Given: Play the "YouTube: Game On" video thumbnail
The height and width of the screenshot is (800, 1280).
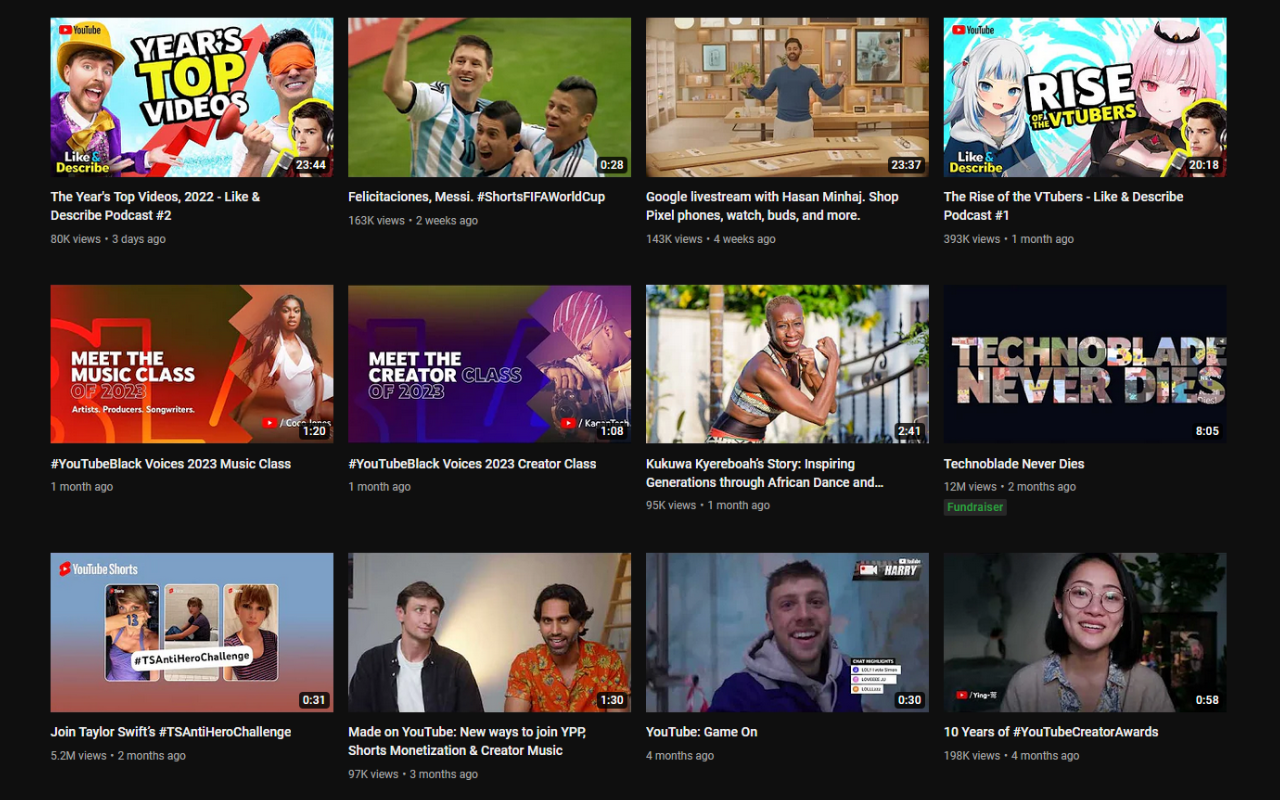Looking at the screenshot, I should (x=787, y=632).
